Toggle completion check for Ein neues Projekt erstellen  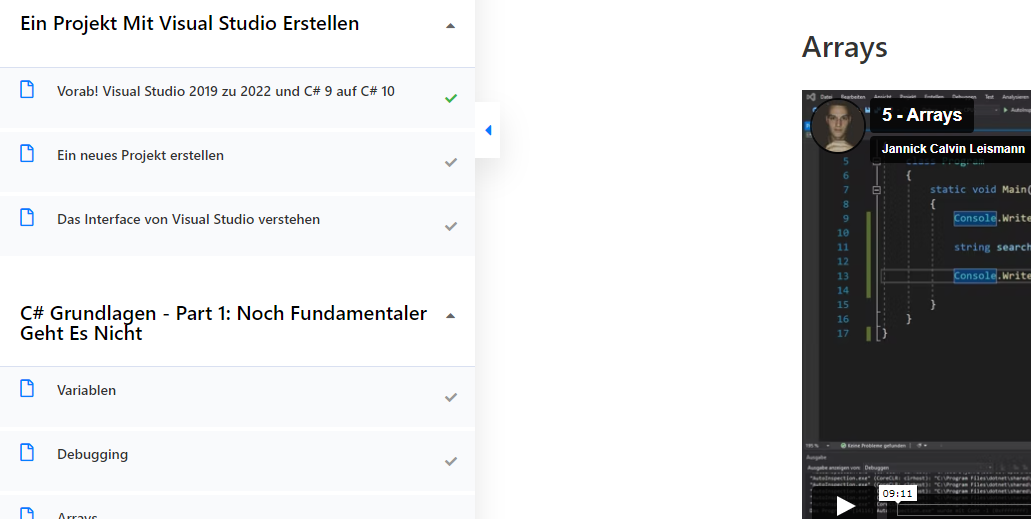(450, 162)
